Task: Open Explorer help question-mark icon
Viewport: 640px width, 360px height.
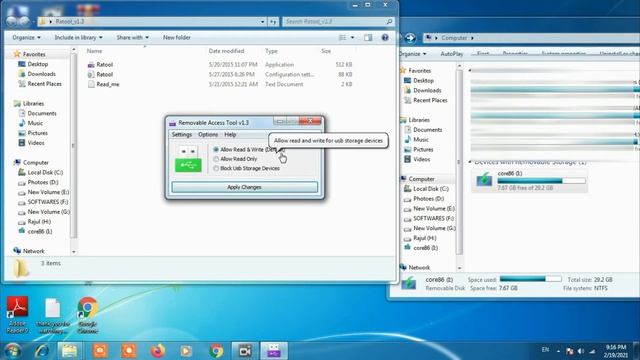Action: [x=385, y=38]
